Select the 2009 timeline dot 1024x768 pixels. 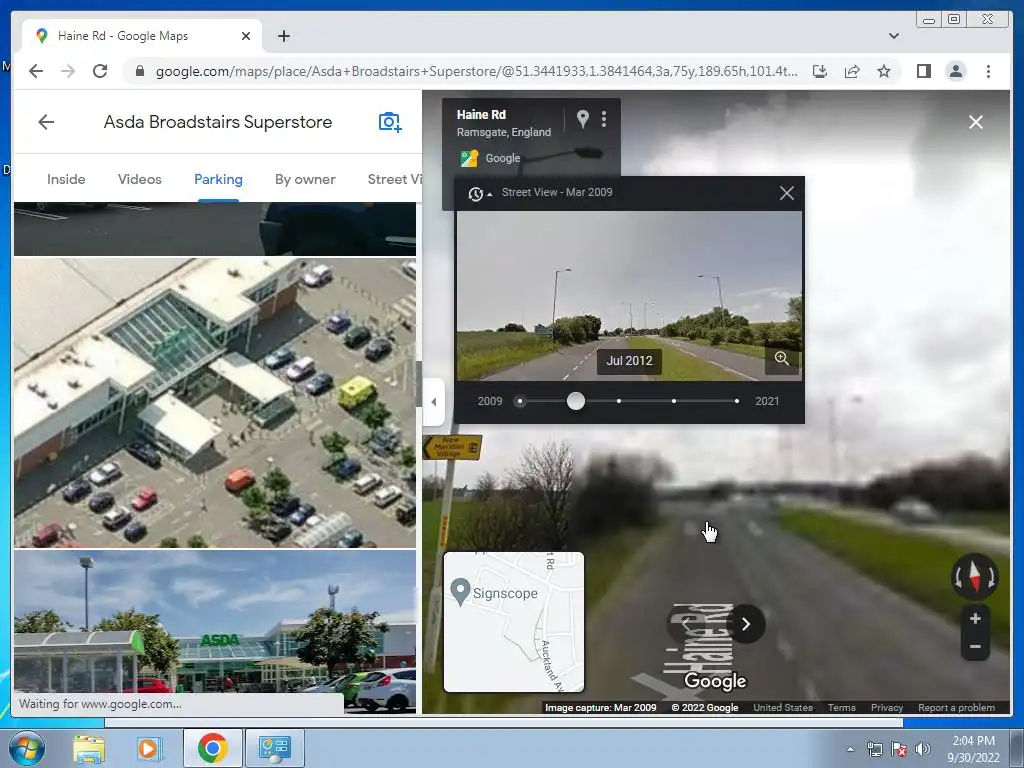(x=520, y=401)
